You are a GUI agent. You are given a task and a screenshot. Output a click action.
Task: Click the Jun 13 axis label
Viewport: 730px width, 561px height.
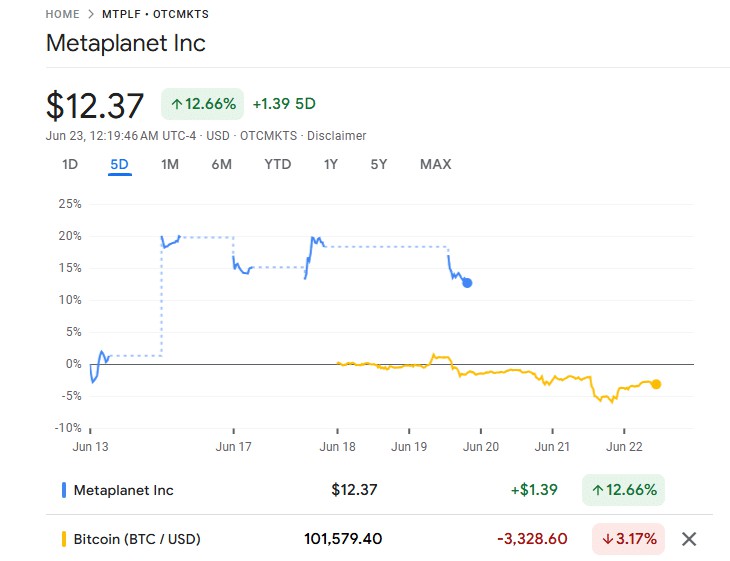[x=90, y=447]
